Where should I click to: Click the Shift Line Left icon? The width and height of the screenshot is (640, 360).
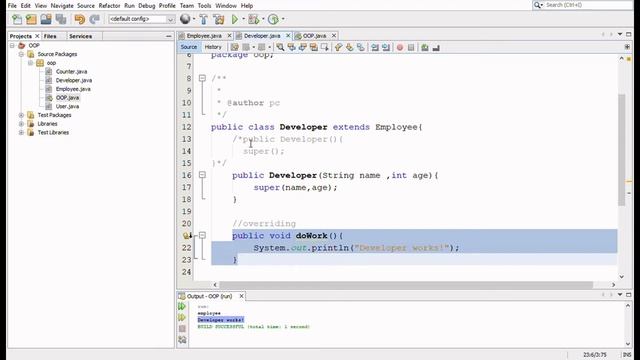[375, 47]
